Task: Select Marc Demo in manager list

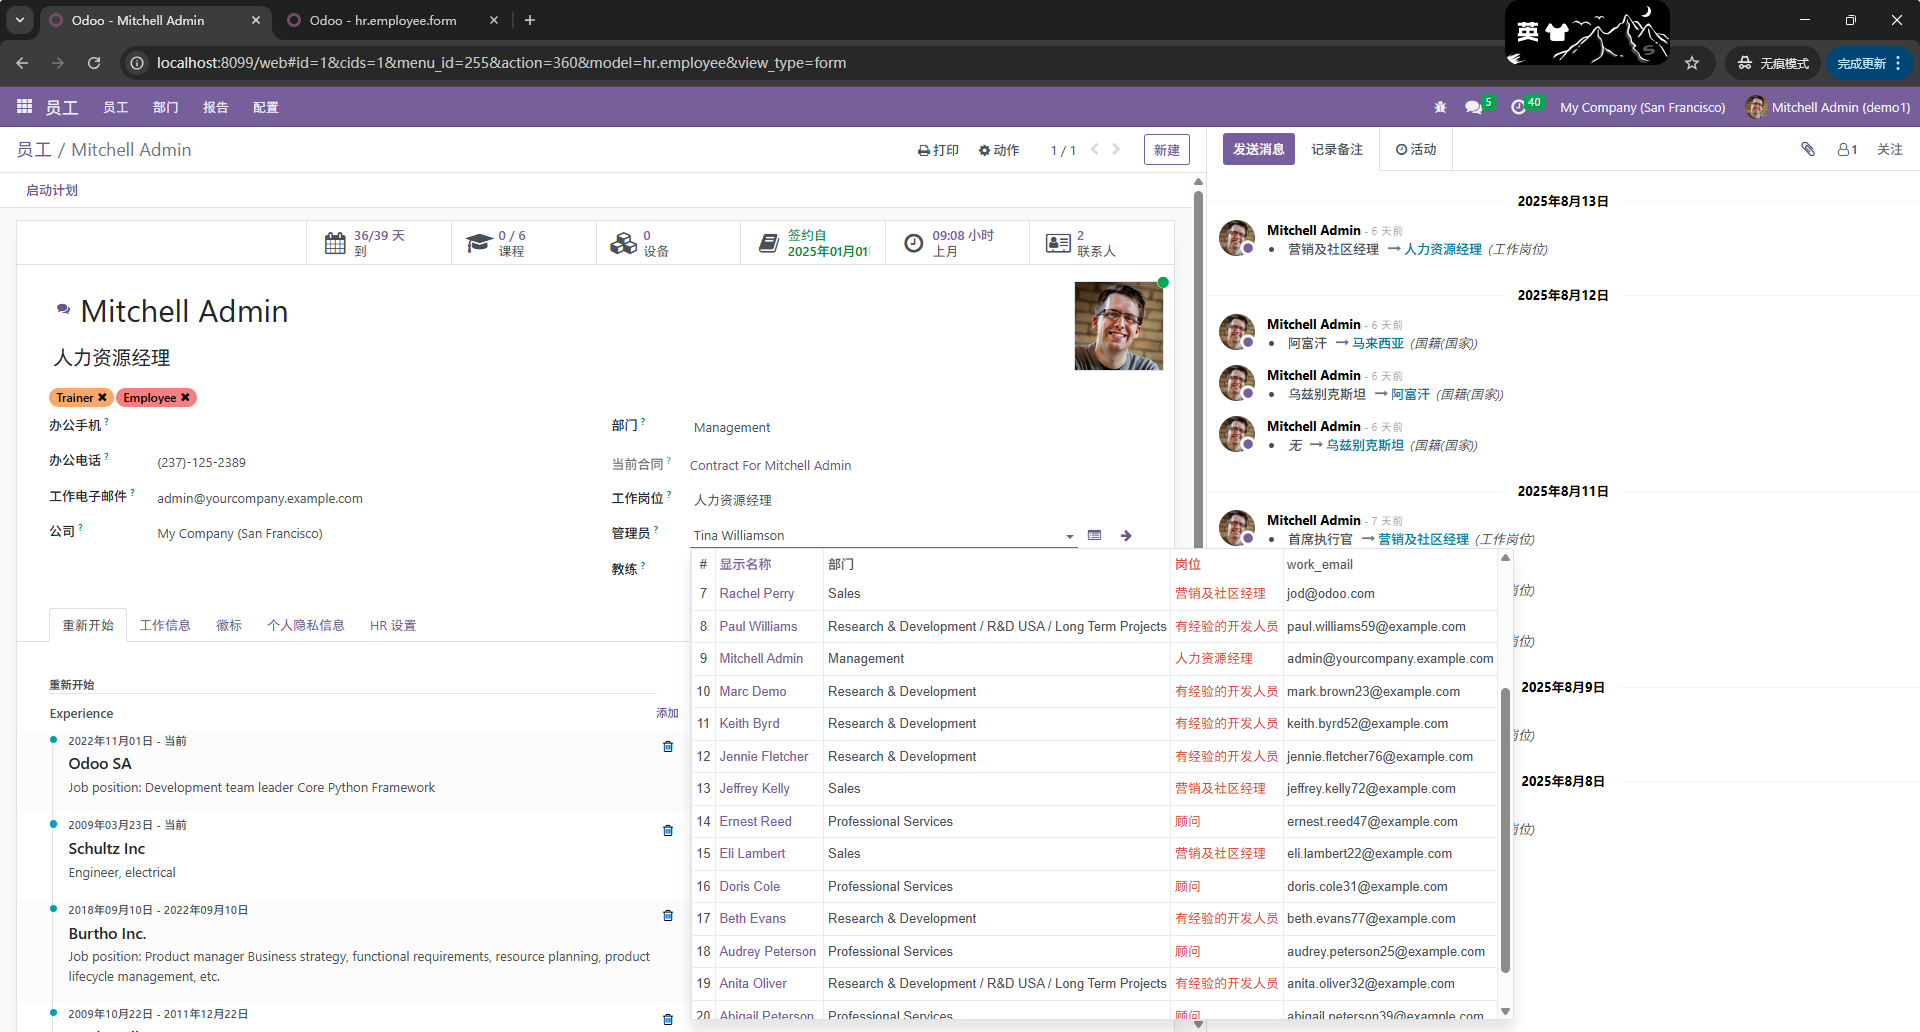Action: 752,691
